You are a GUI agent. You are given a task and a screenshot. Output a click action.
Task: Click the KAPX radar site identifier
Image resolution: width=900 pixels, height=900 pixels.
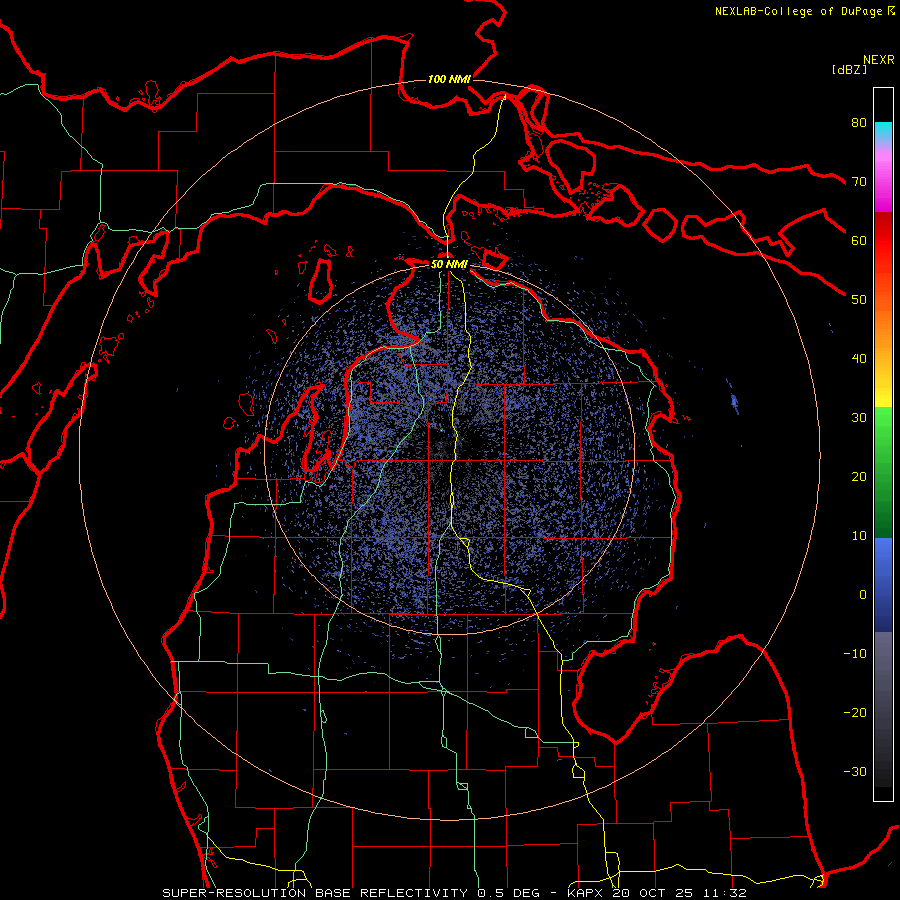(x=587, y=893)
